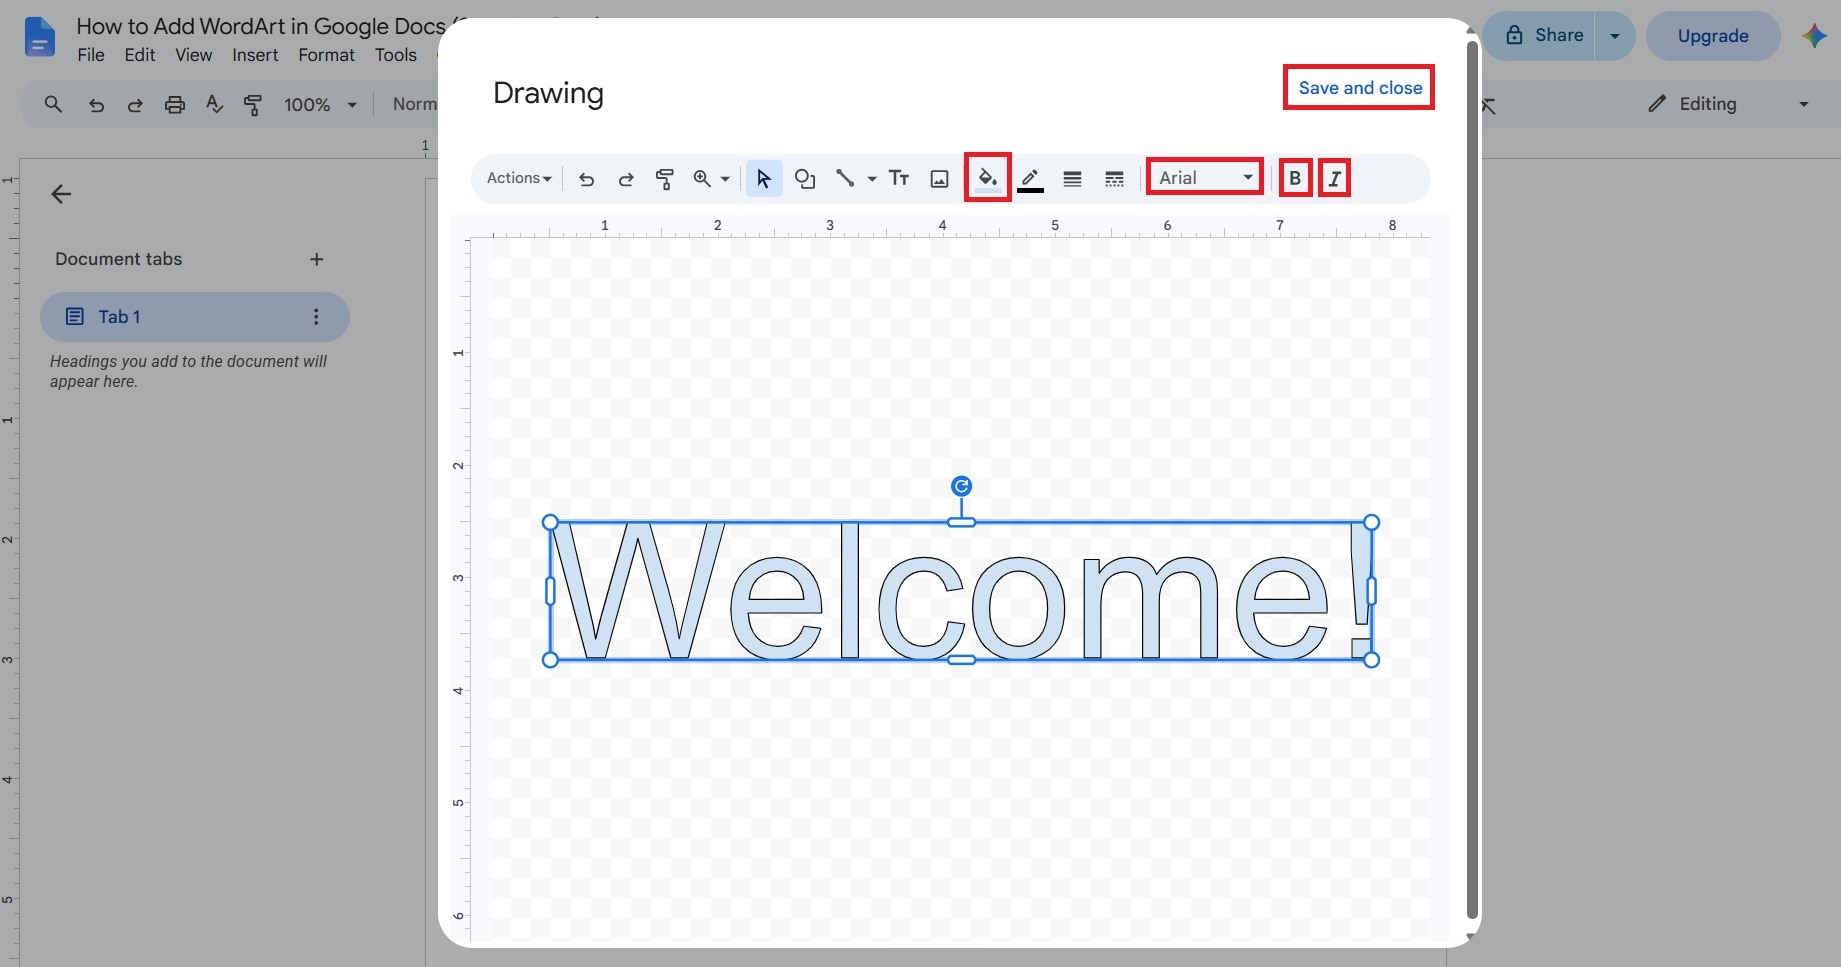Open Tab 1 three-dot options
The height and width of the screenshot is (967, 1841).
(x=316, y=317)
